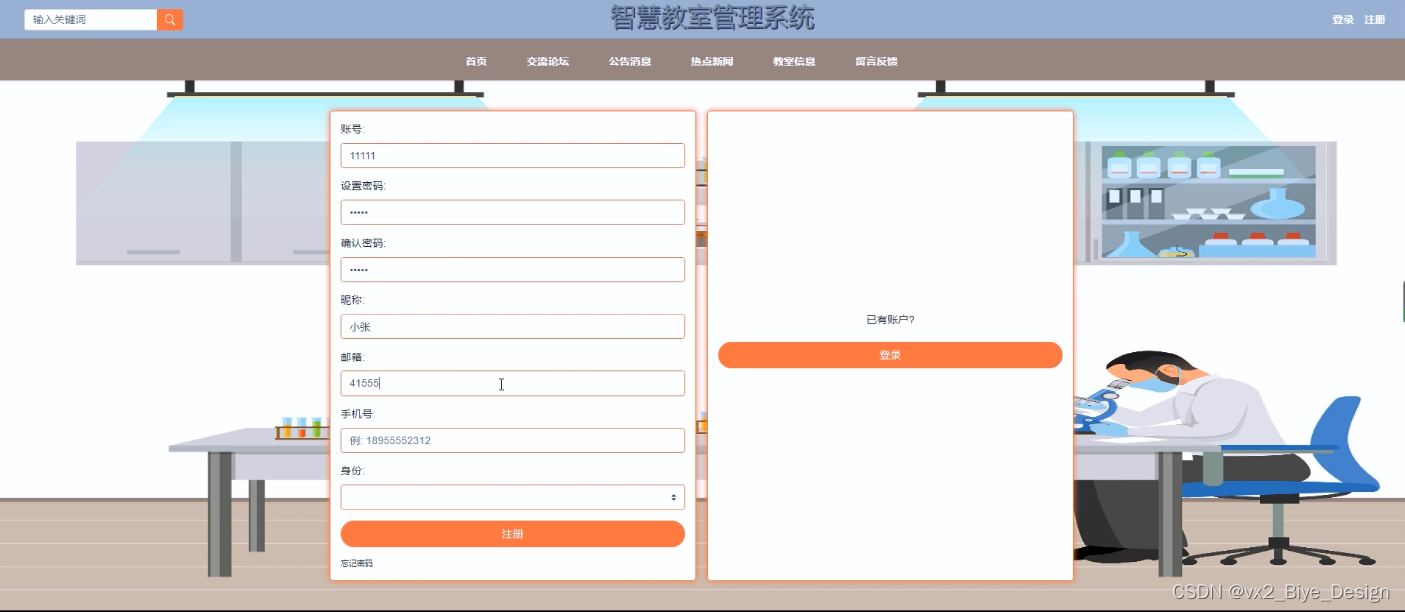Image resolution: width=1405 pixels, height=612 pixels.
Task: Expand the 身份 identity dropdown
Action: pyautogui.click(x=512, y=497)
